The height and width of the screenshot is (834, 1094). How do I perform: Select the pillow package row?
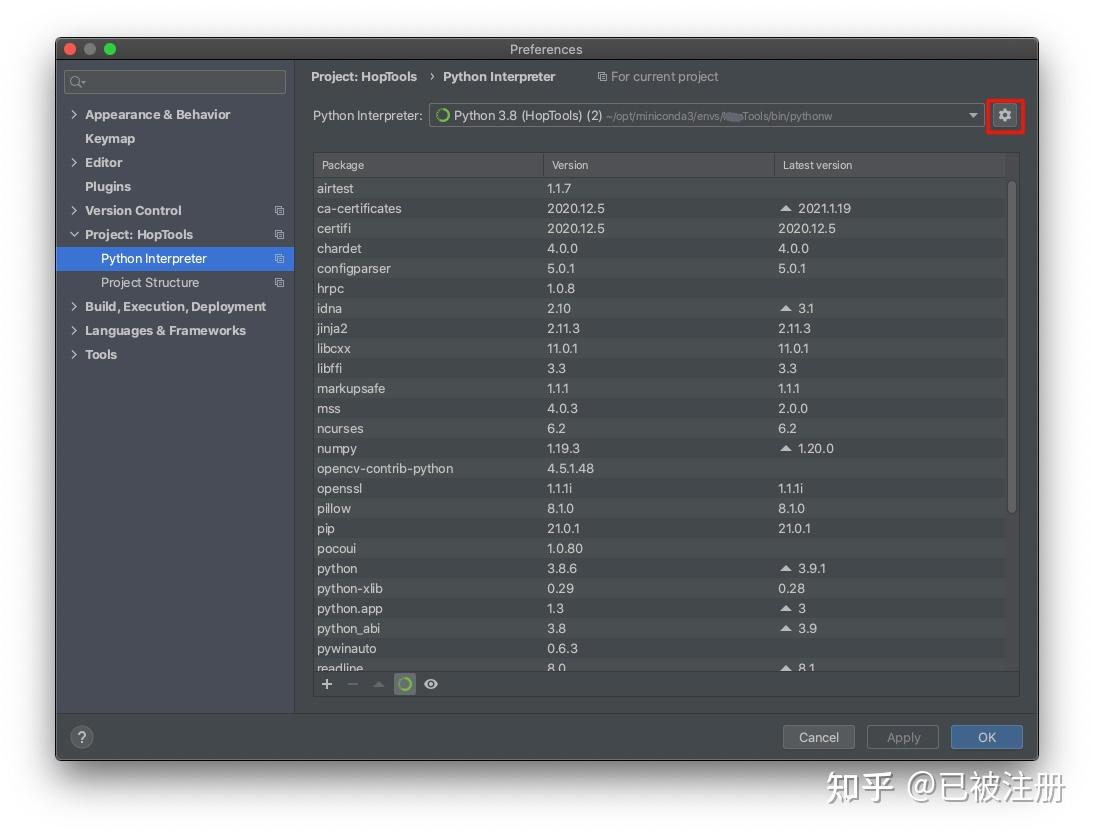coord(660,508)
